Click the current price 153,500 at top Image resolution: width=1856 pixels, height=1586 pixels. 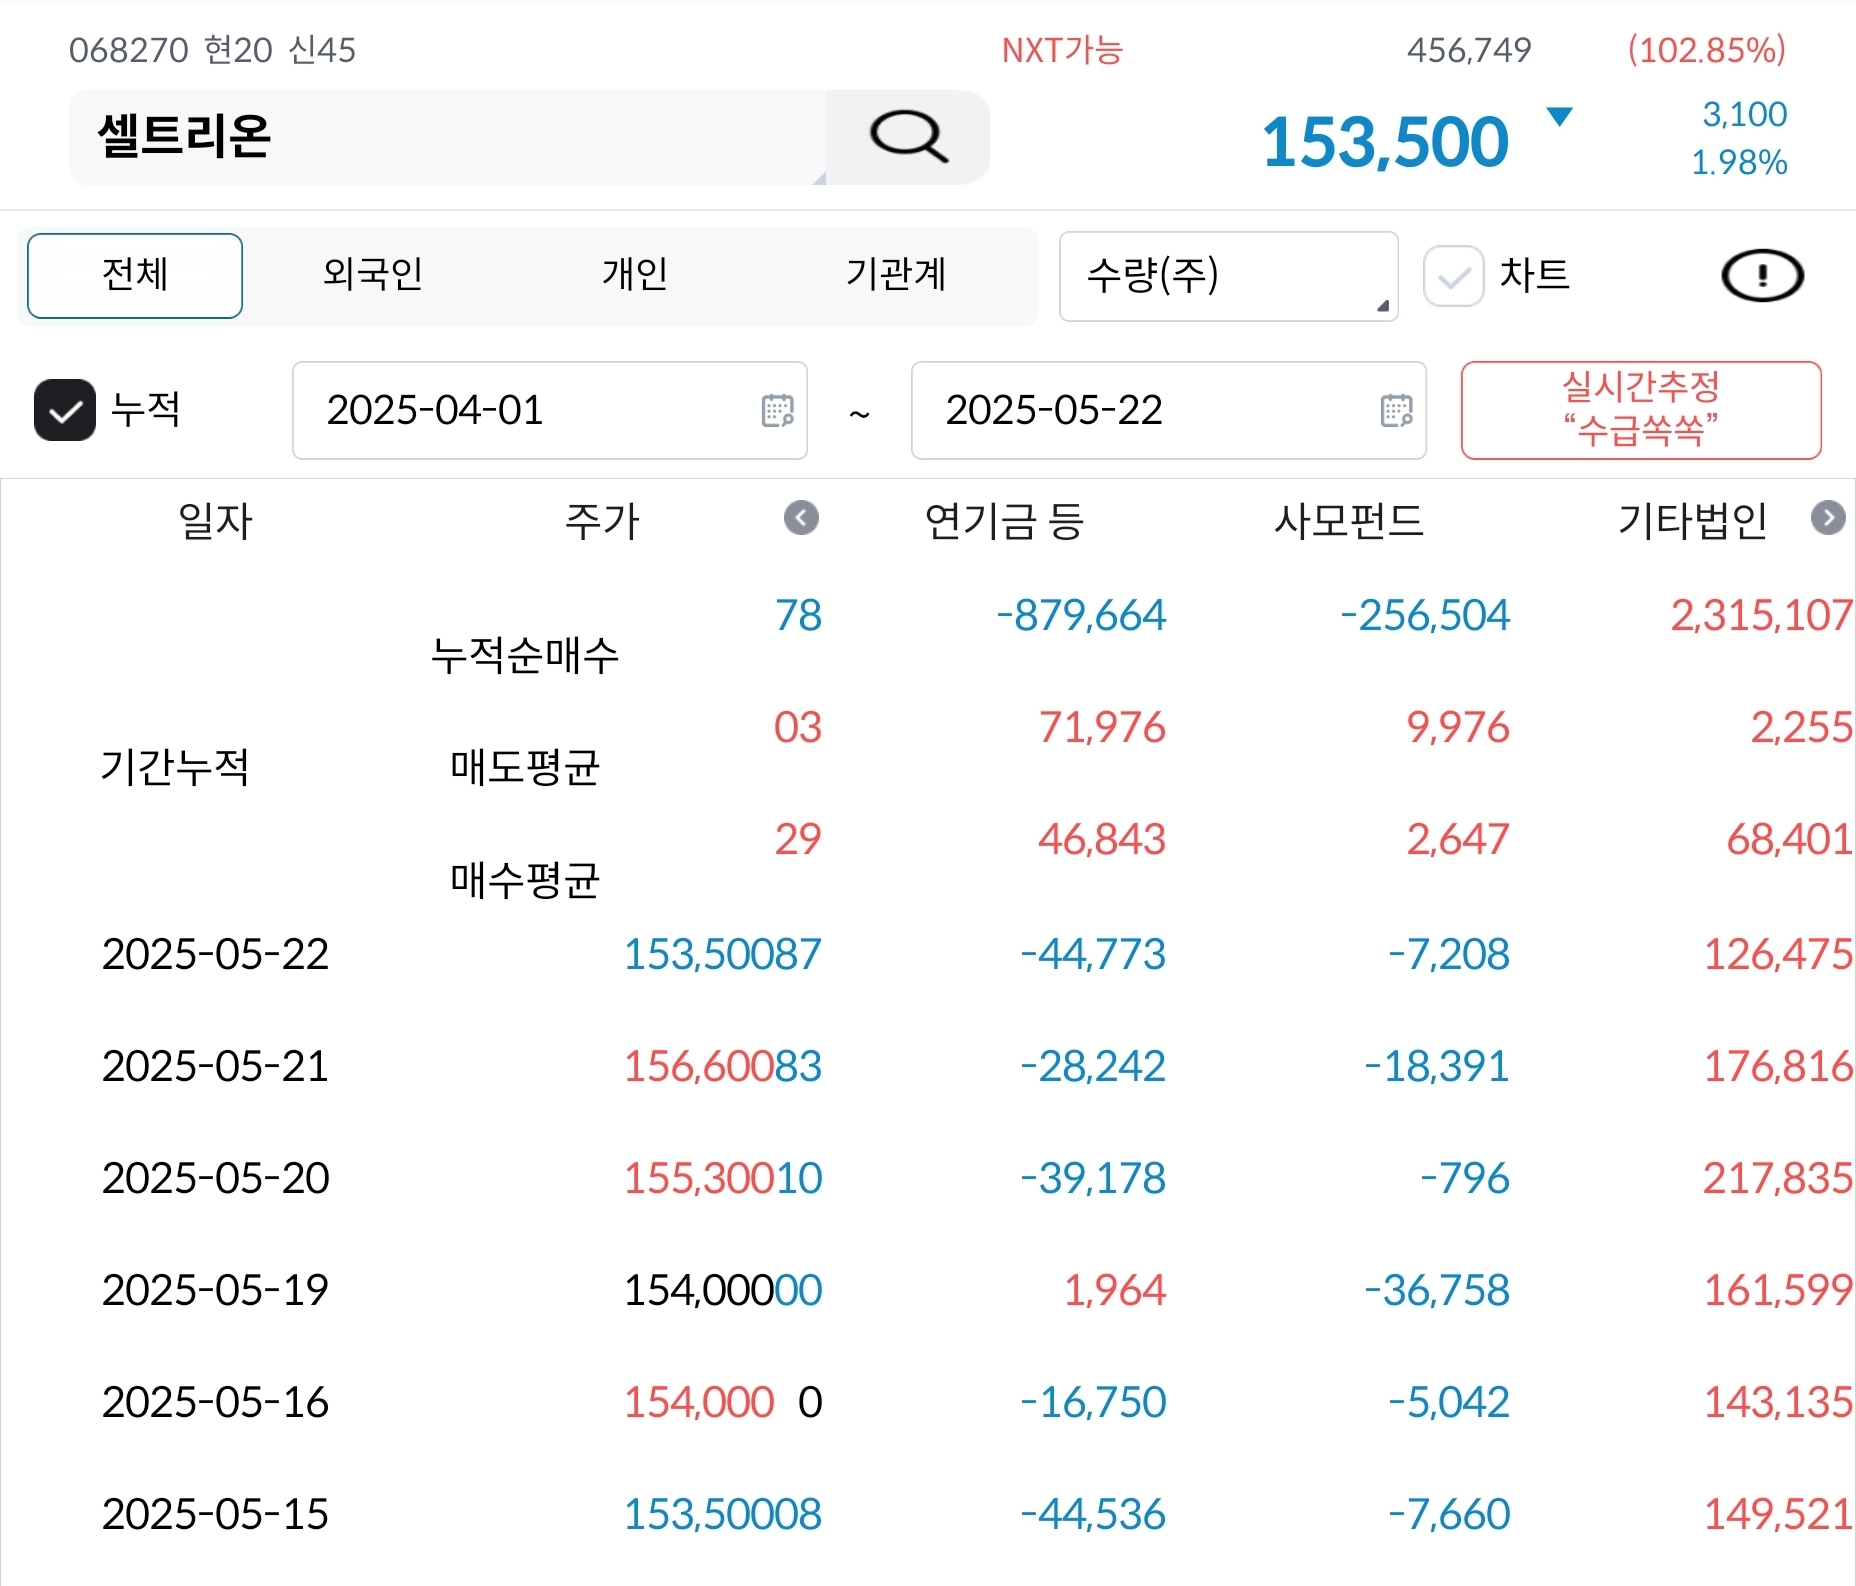1385,142
